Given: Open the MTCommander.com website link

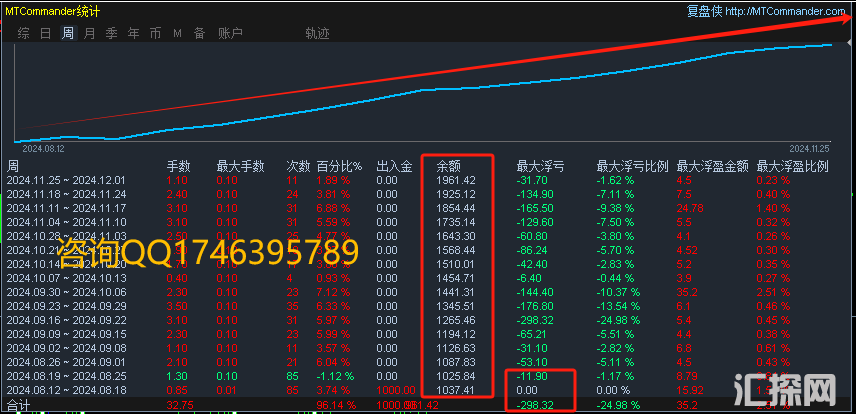Looking at the screenshot, I should click(x=786, y=11).
